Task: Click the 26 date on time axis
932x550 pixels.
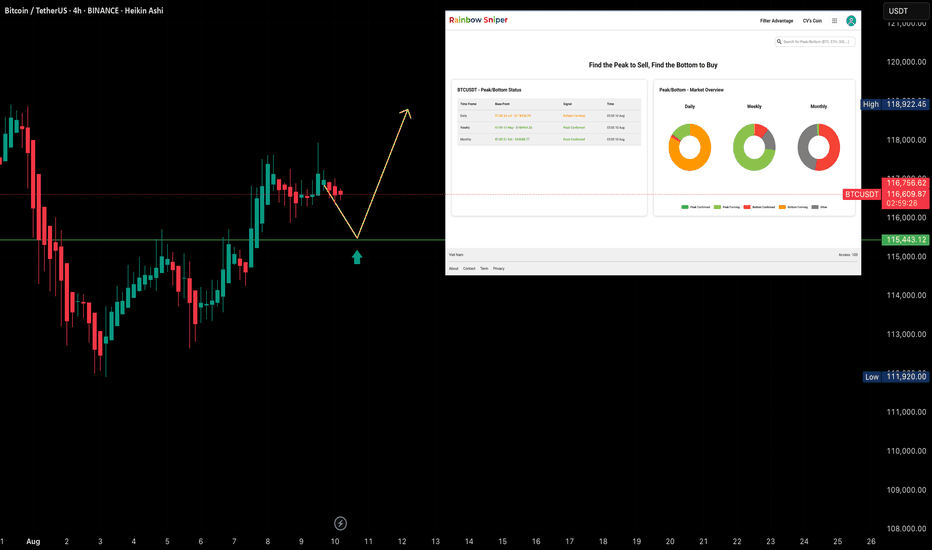Action: (871, 541)
